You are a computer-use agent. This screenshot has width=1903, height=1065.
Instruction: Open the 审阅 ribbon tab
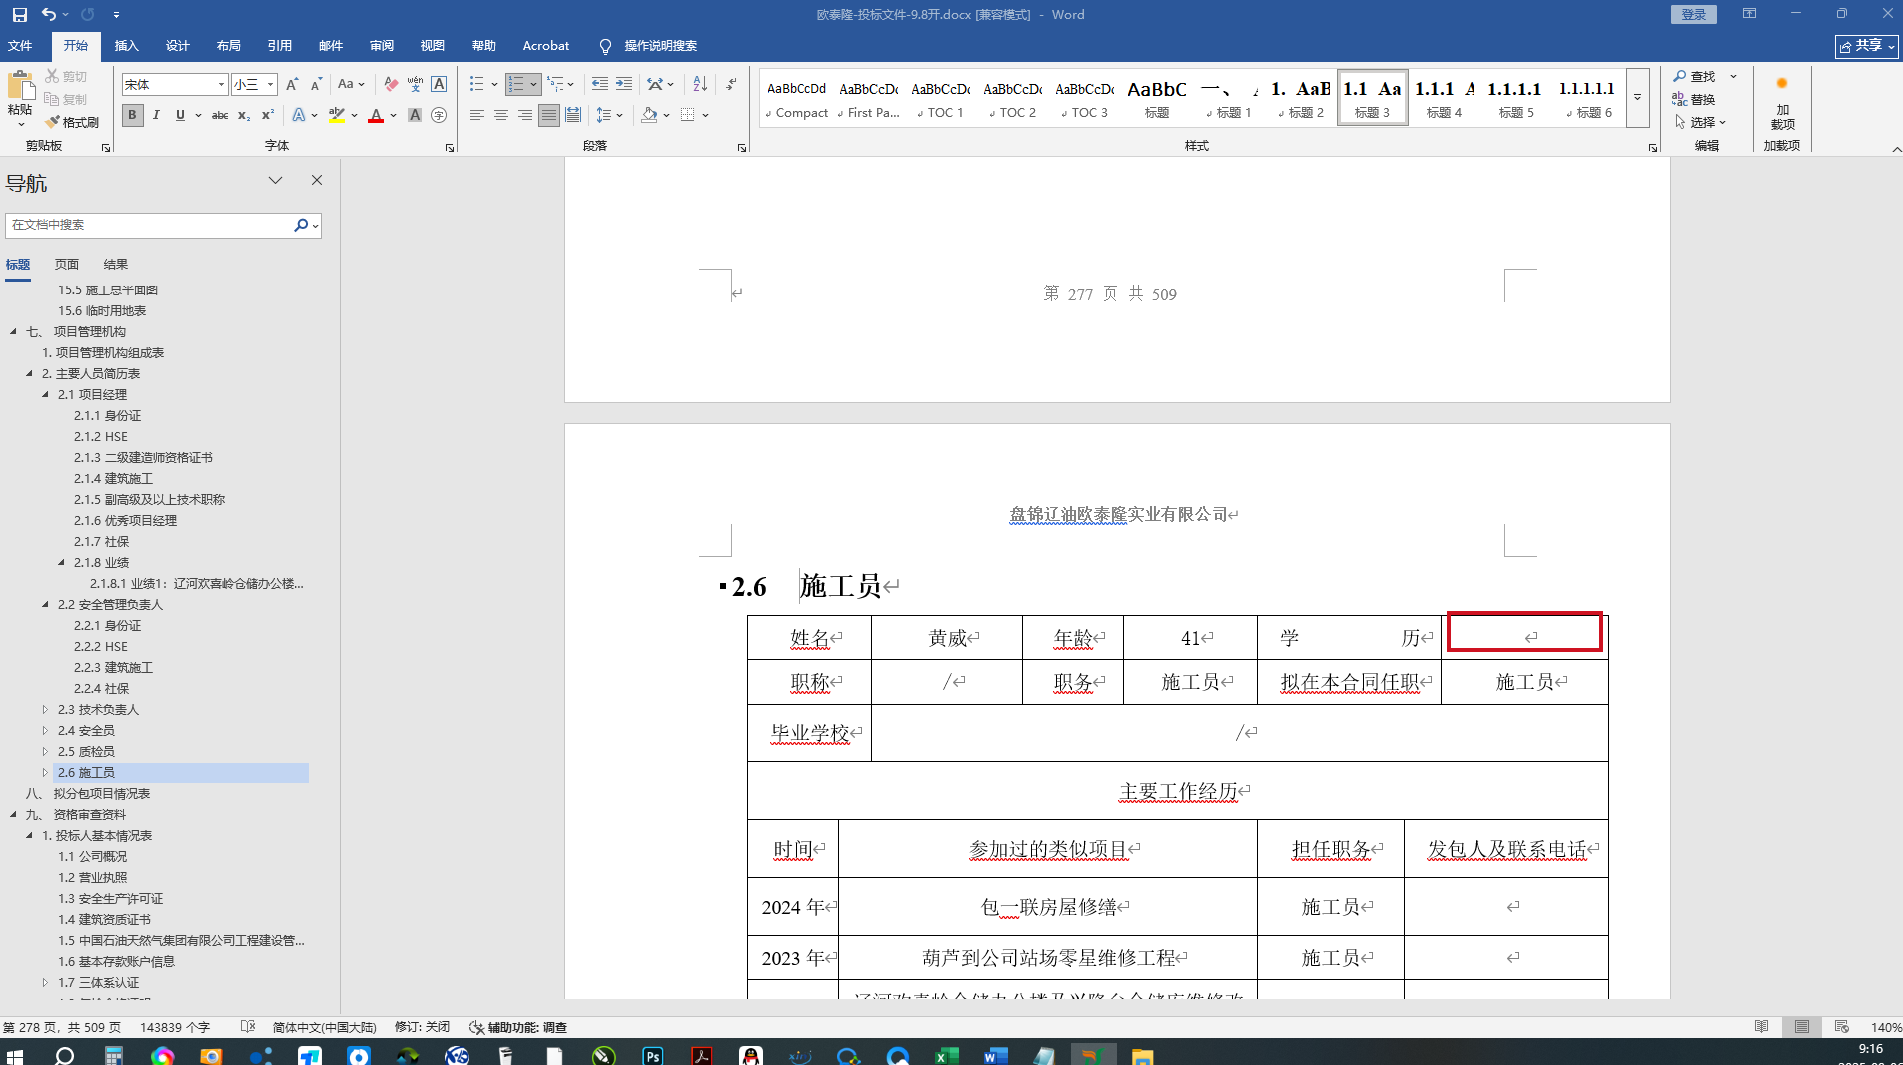click(381, 46)
